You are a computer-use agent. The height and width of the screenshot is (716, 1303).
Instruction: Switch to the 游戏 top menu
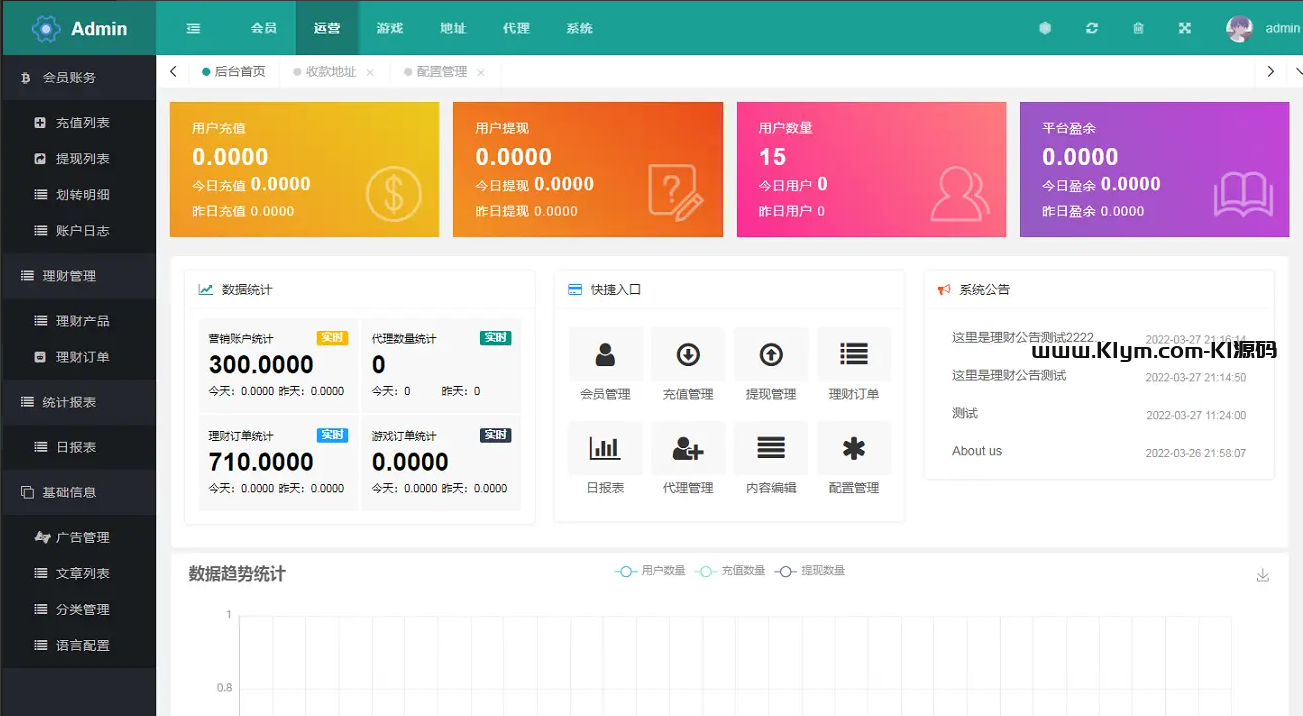(390, 28)
